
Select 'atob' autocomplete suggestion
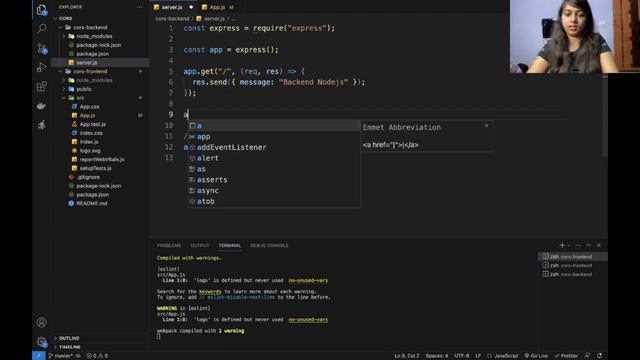pyautogui.click(x=274, y=201)
